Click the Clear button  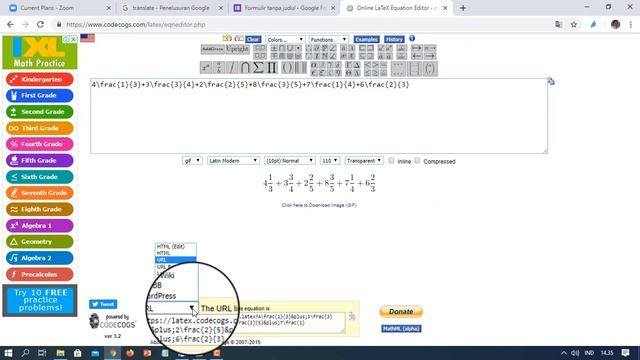[253, 40]
